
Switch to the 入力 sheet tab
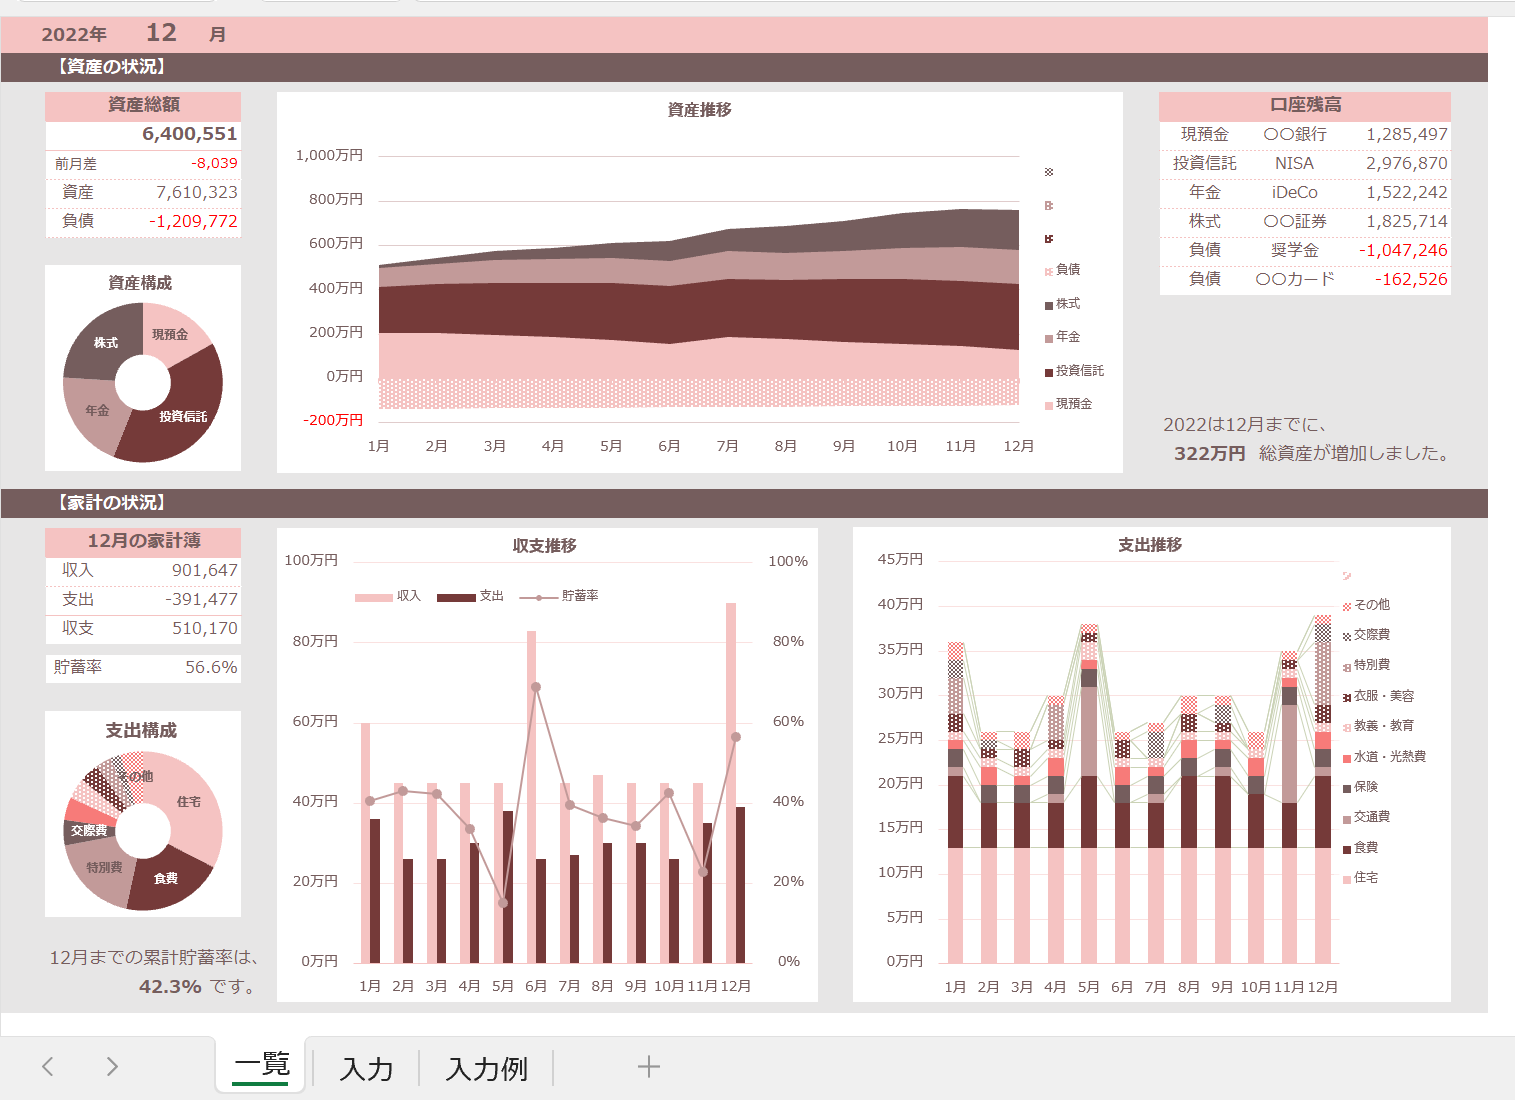pos(366,1068)
